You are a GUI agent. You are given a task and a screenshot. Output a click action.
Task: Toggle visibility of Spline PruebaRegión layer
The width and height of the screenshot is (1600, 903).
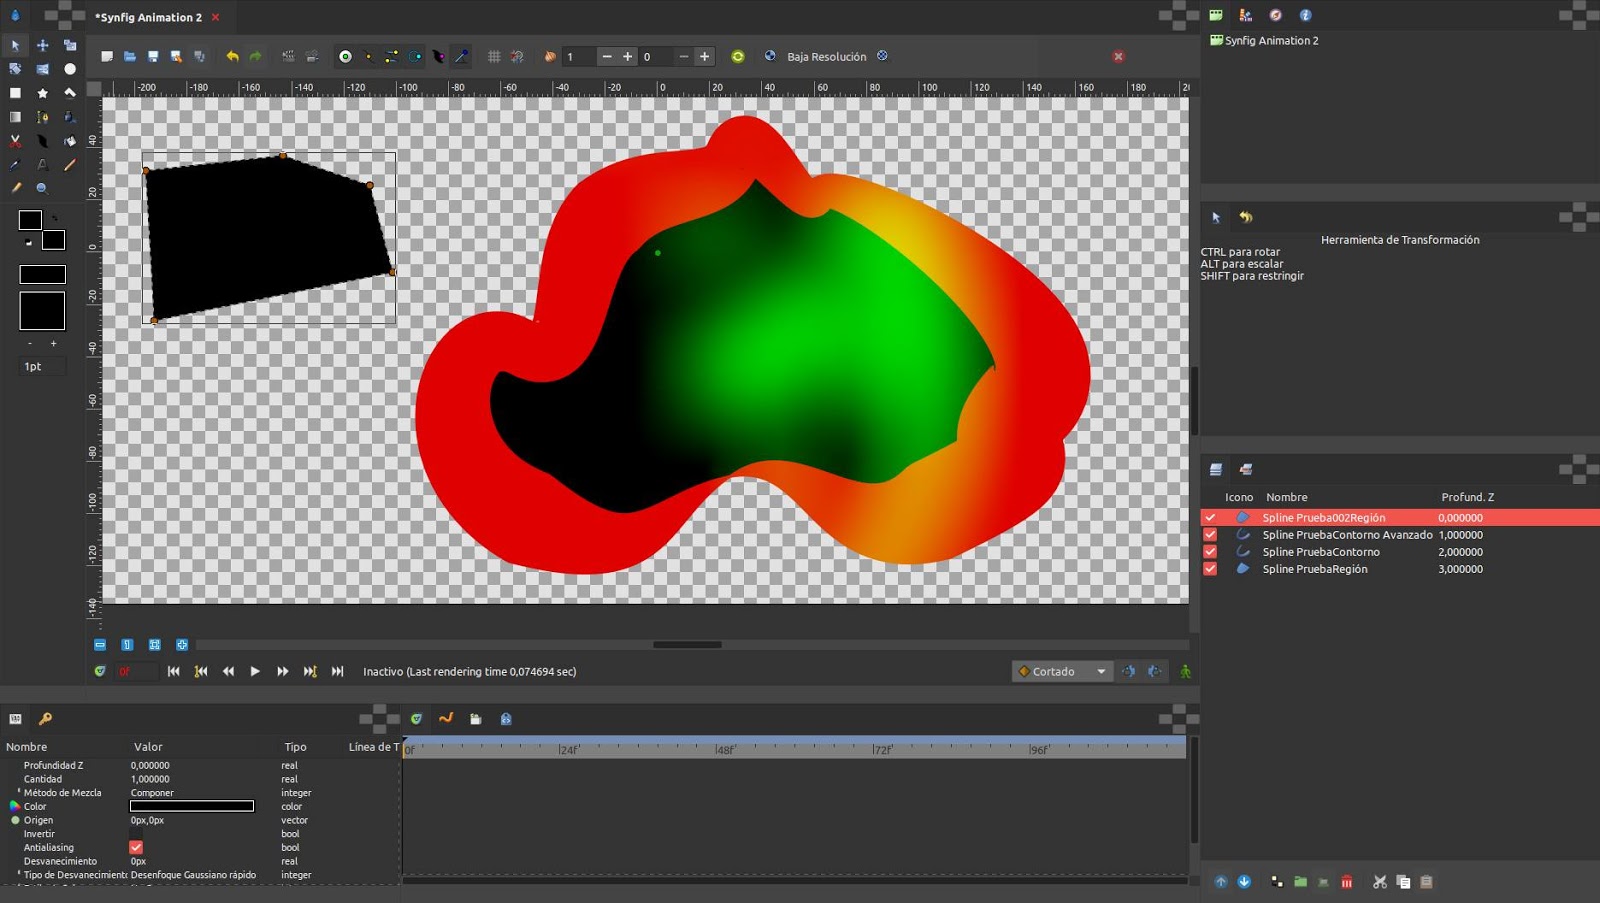tap(1210, 568)
